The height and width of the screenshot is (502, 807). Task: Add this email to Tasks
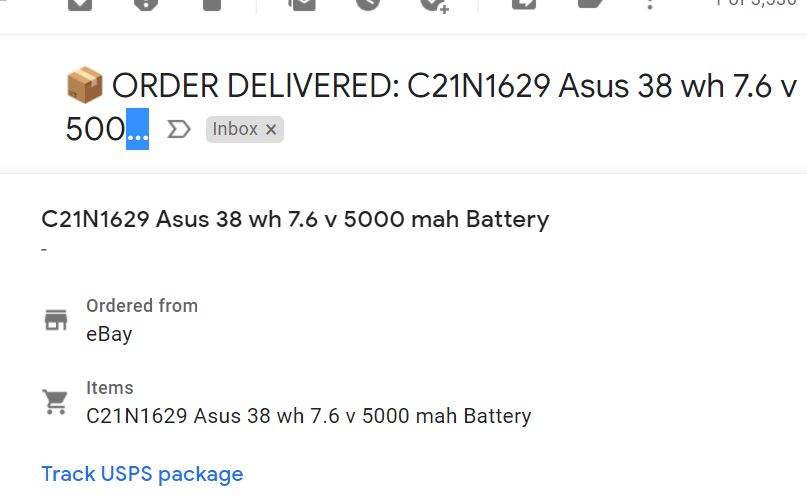(x=434, y=5)
